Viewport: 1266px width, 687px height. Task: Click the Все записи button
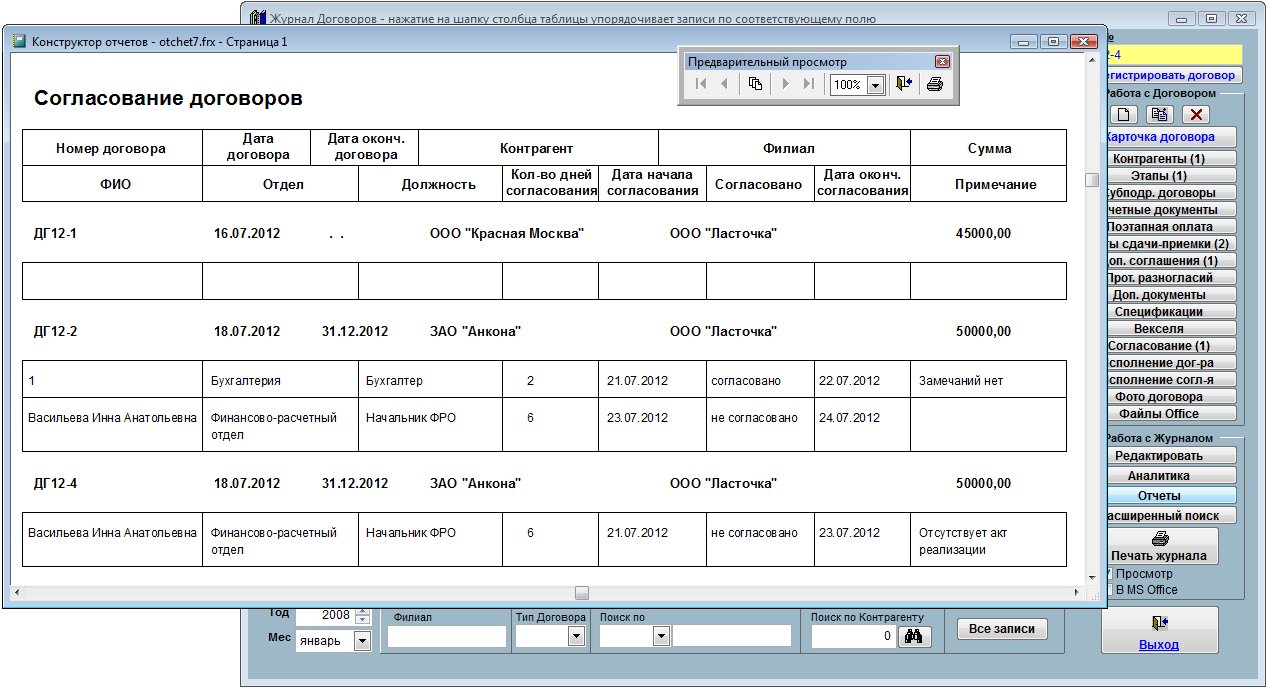1002,629
